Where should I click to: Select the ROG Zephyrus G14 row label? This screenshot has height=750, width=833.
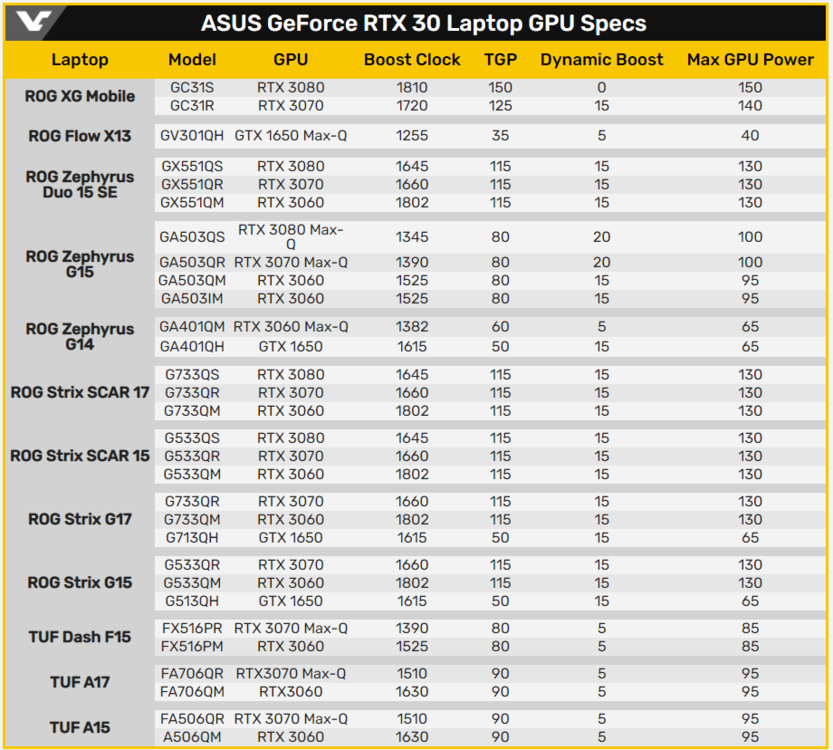[80, 336]
